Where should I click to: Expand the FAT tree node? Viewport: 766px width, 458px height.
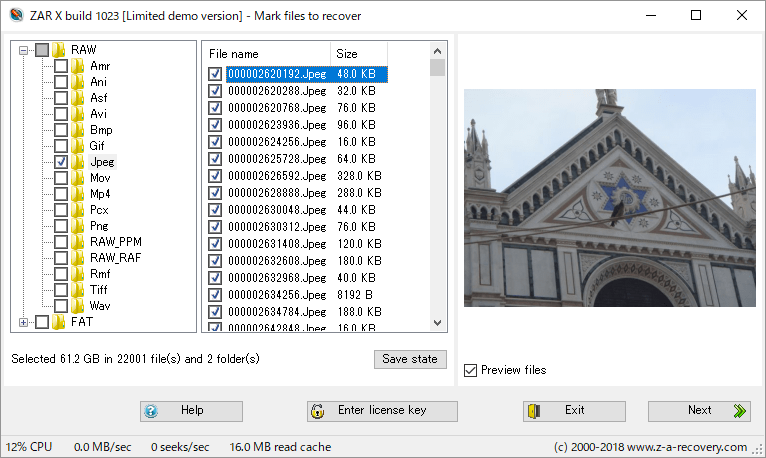(23, 322)
